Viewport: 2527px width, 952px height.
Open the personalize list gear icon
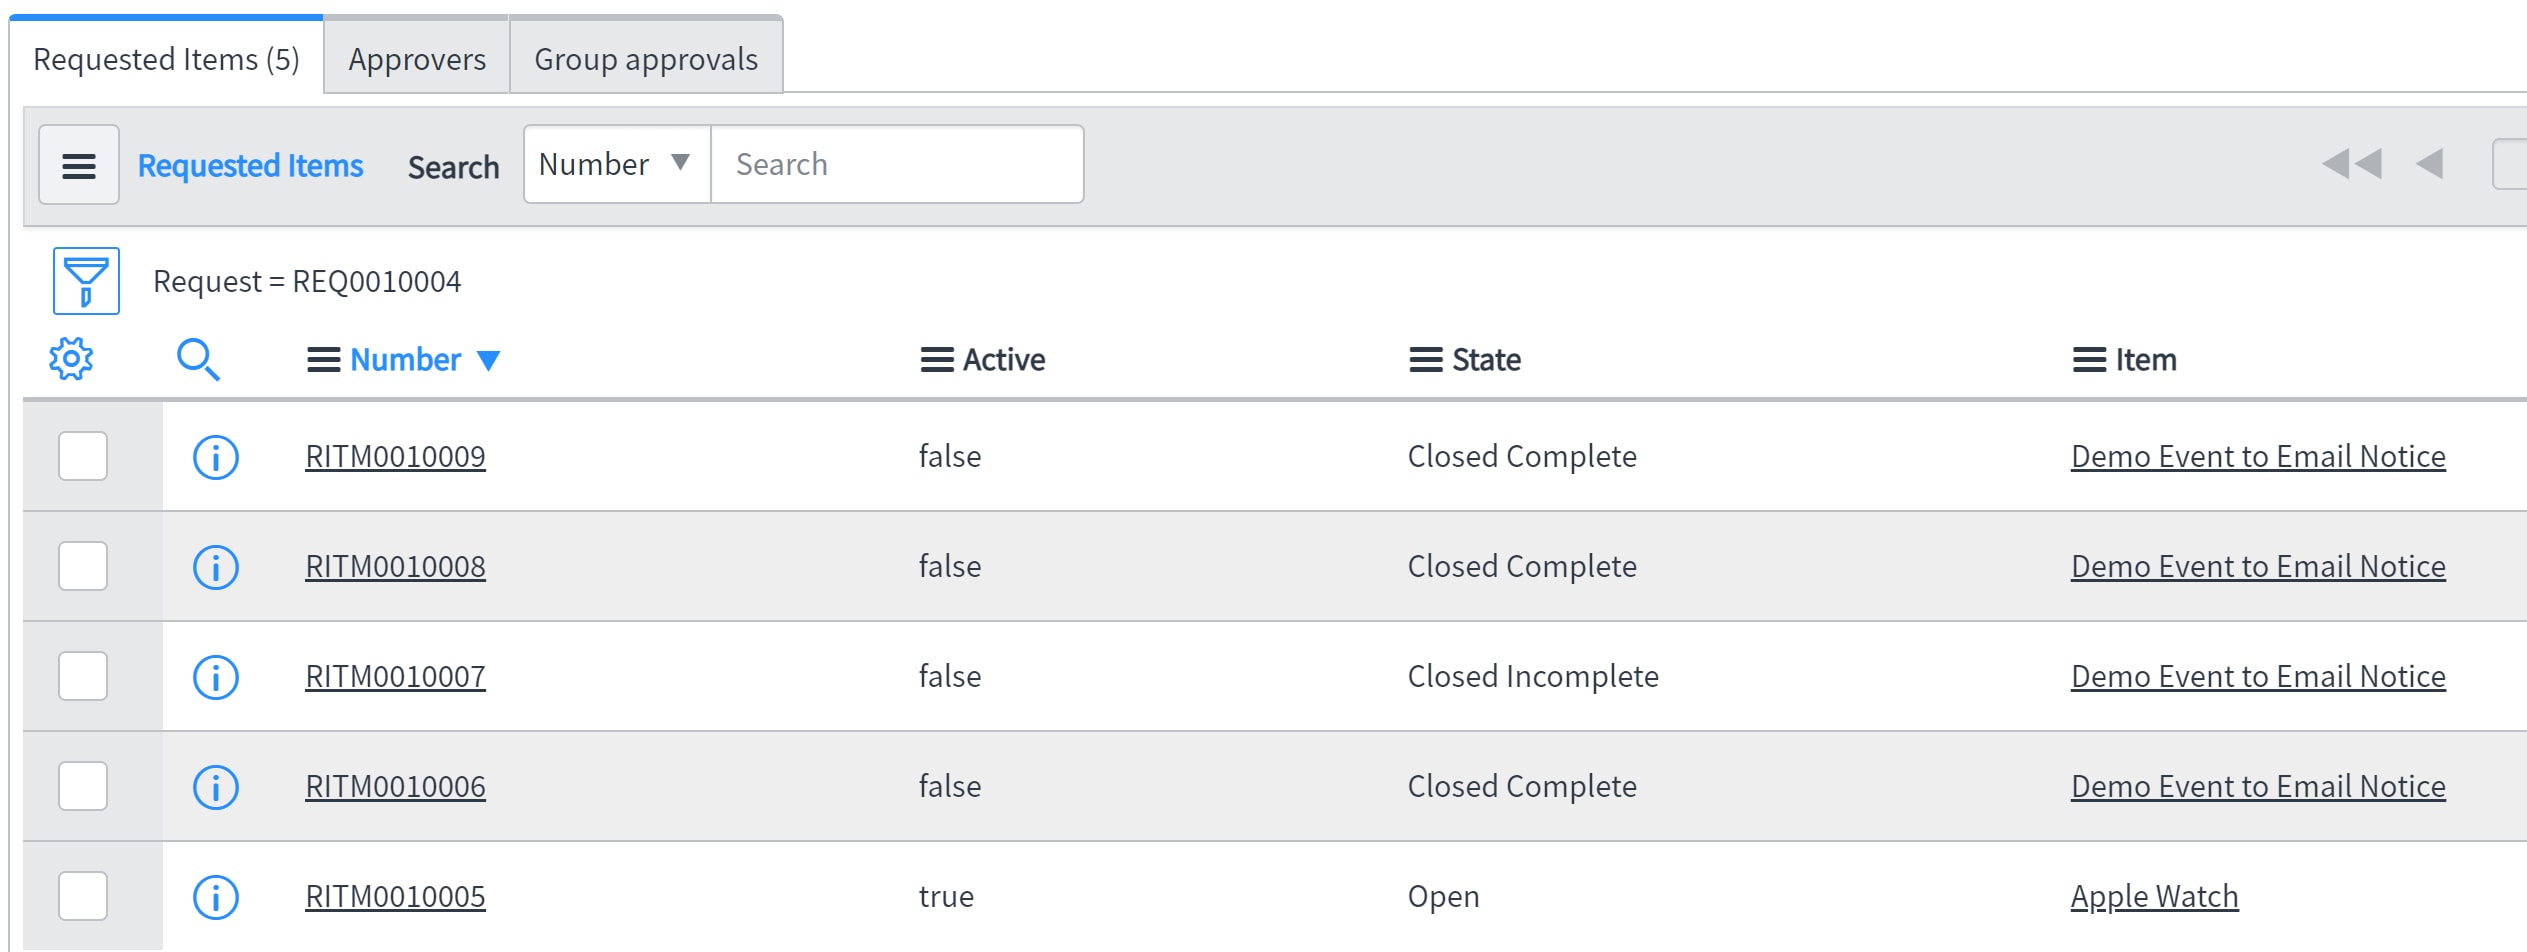71,359
